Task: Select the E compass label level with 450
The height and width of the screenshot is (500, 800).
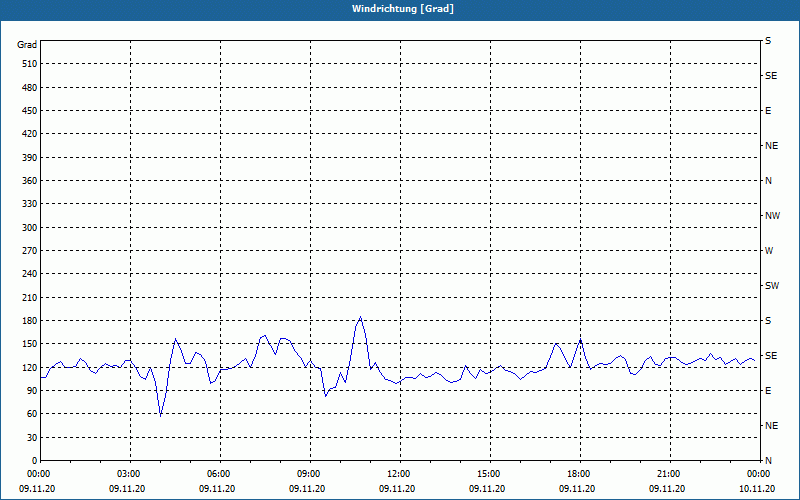Action: pos(768,111)
